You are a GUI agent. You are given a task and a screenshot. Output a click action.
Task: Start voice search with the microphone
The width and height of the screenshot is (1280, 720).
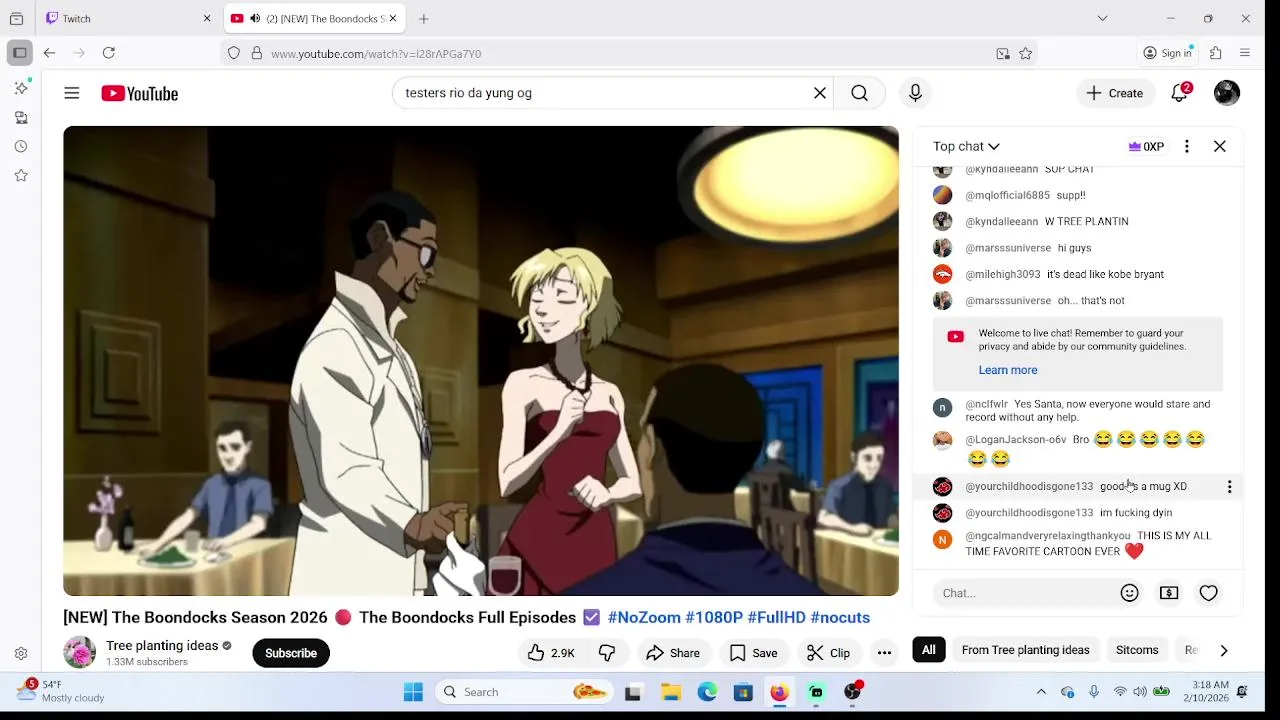[x=915, y=93]
